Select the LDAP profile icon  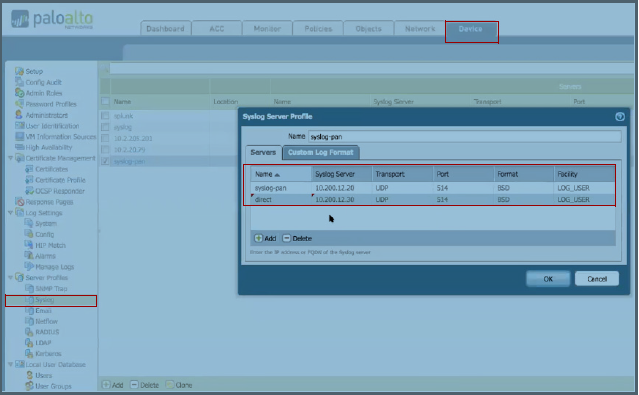coord(29,343)
